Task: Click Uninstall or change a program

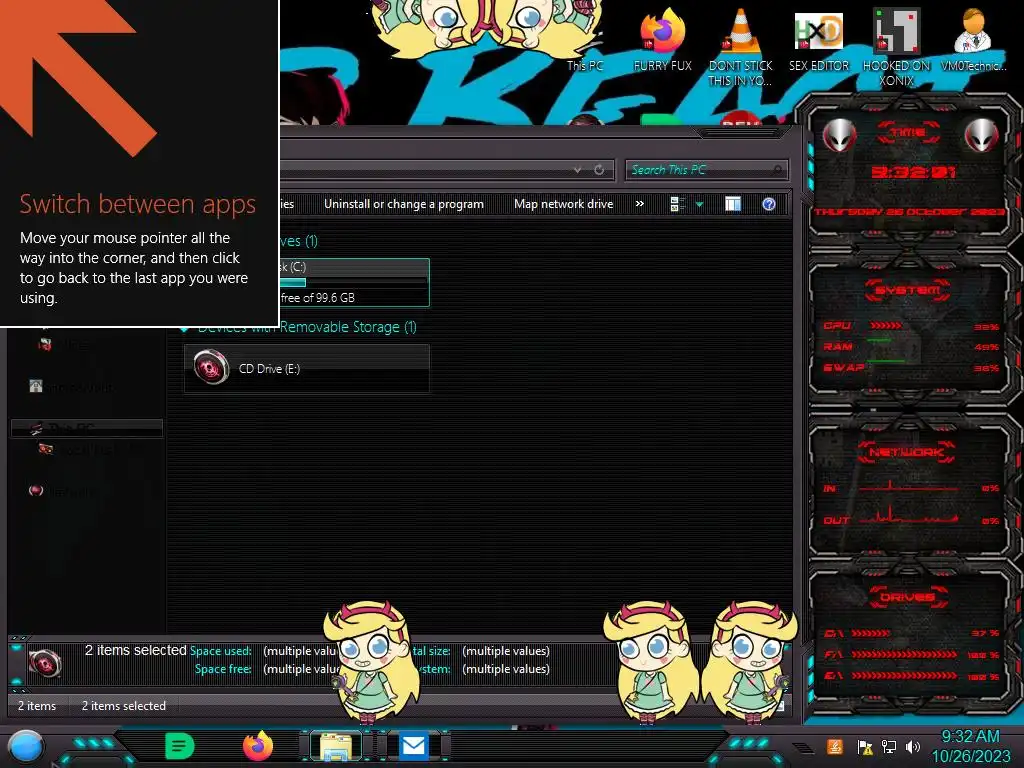Action: [404, 204]
